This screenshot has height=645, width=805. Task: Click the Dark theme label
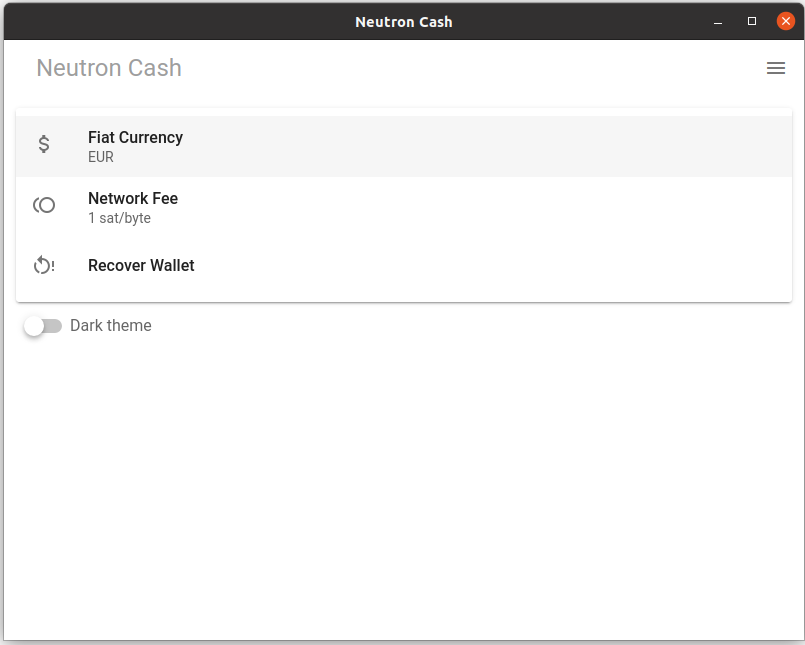(x=111, y=326)
